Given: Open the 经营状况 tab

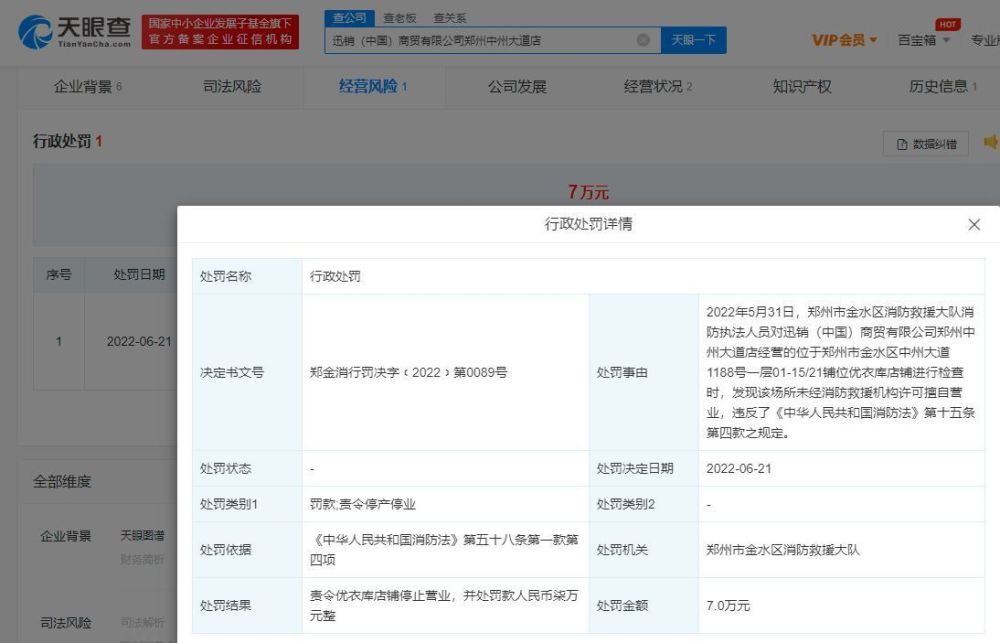Looking at the screenshot, I should click(x=658, y=86).
